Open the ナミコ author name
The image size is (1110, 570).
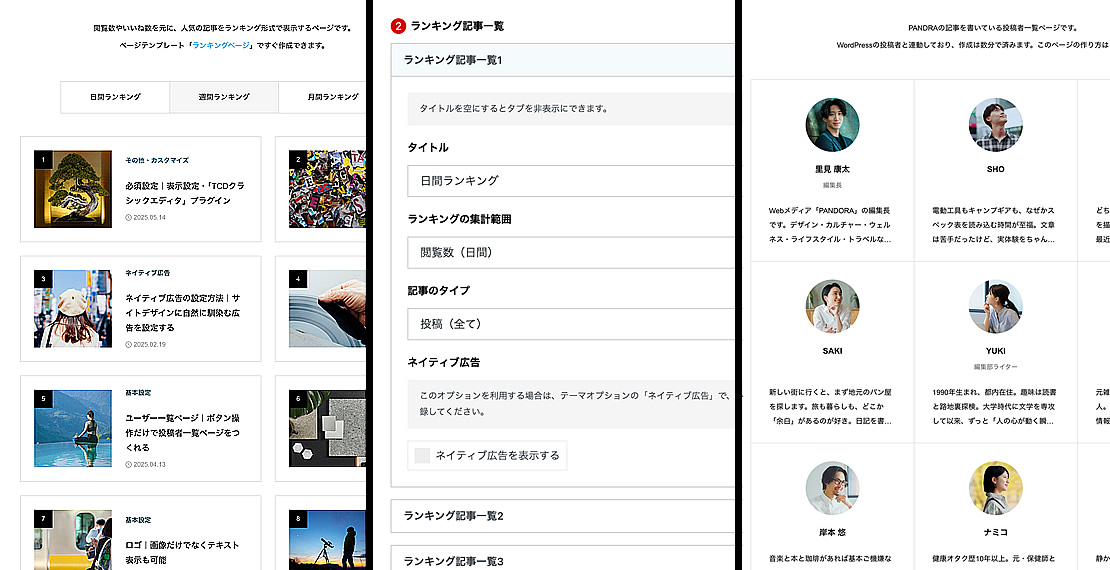pos(995,532)
